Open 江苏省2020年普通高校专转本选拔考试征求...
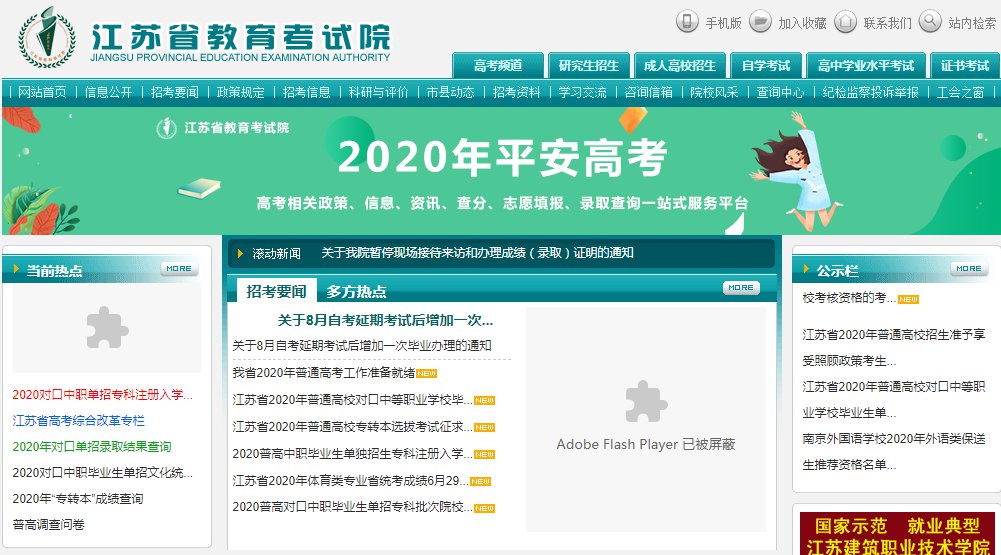The width and height of the screenshot is (1001, 555). pyautogui.click(x=352, y=427)
